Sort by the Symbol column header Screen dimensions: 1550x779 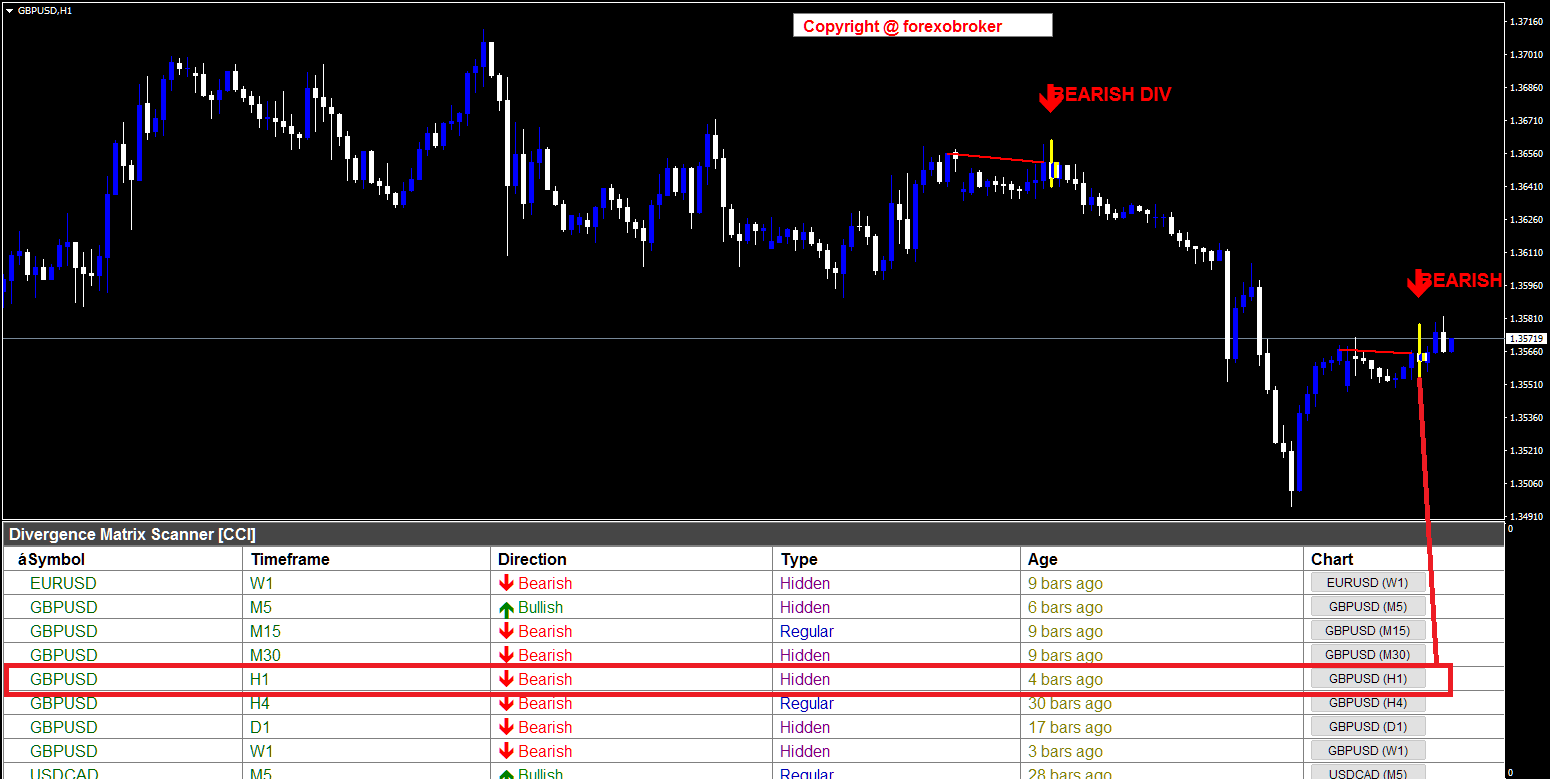click(123, 559)
